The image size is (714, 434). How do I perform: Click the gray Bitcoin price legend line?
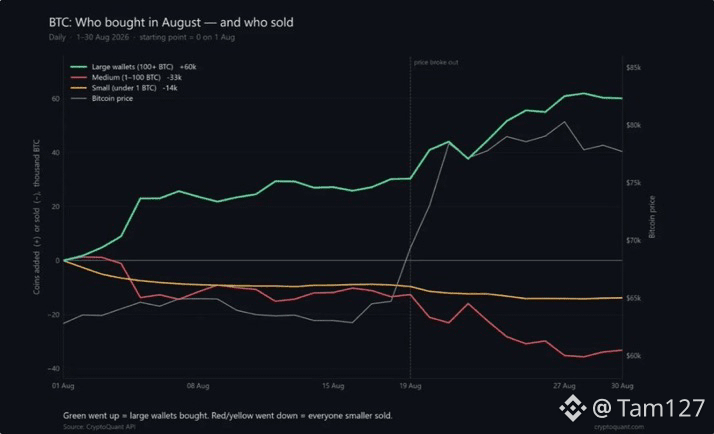click(79, 98)
